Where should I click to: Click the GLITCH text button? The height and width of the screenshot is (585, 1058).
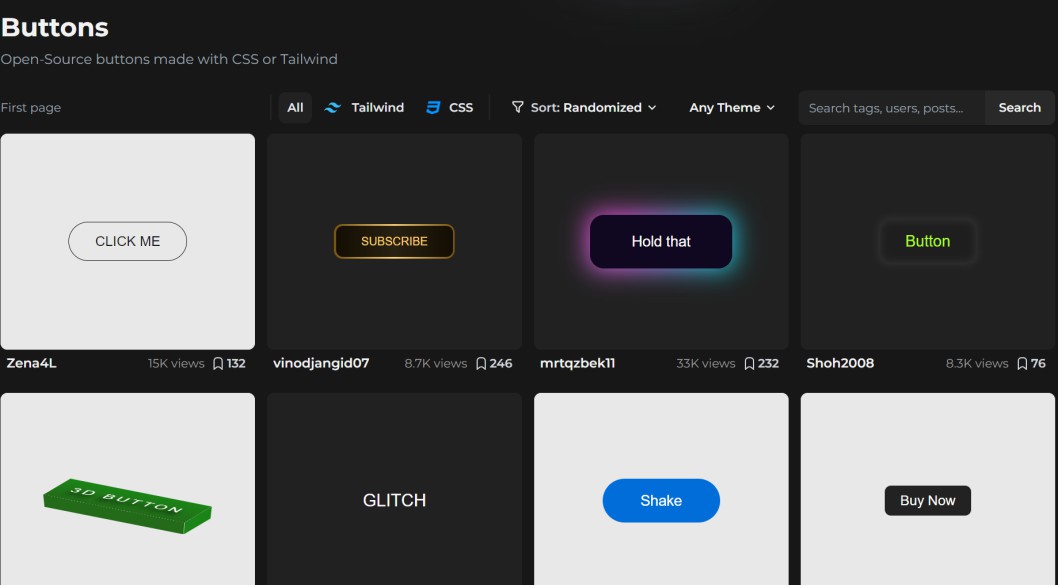(x=395, y=501)
